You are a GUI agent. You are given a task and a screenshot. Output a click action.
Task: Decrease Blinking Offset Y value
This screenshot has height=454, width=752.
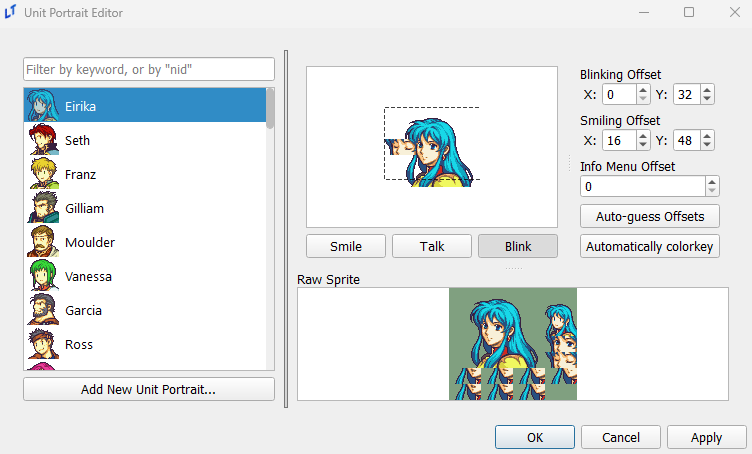[707, 99]
